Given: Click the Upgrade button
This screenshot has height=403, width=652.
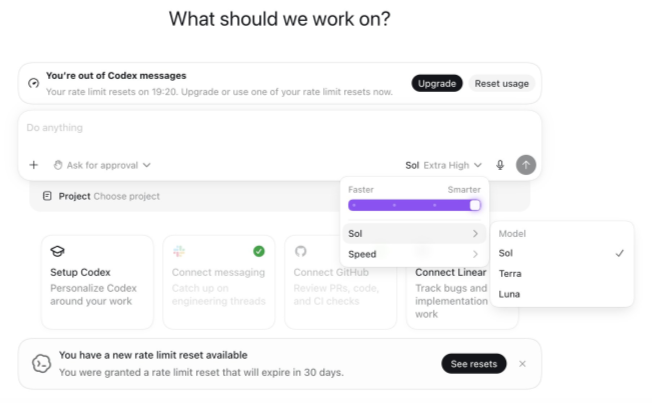Looking at the screenshot, I should click(437, 83).
